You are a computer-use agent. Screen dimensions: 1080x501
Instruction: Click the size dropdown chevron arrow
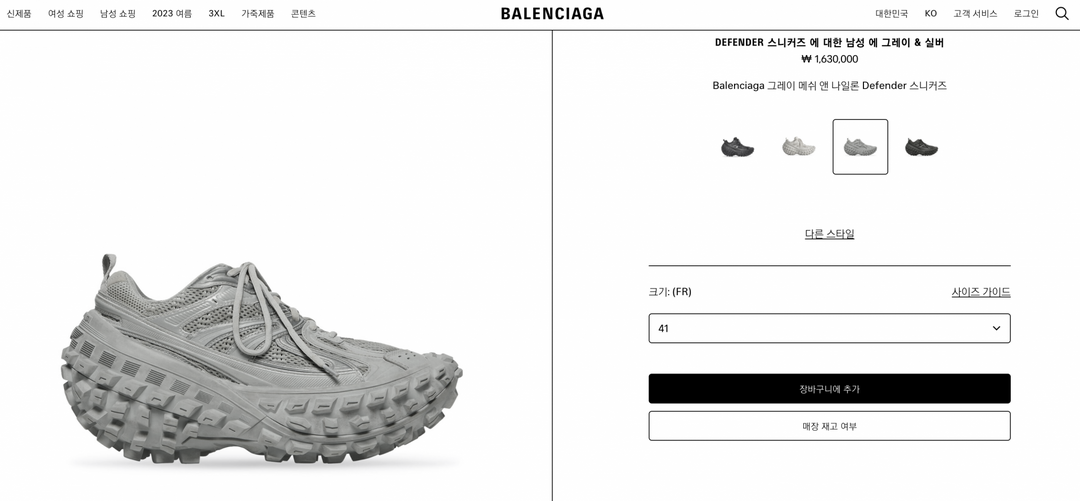coord(996,328)
